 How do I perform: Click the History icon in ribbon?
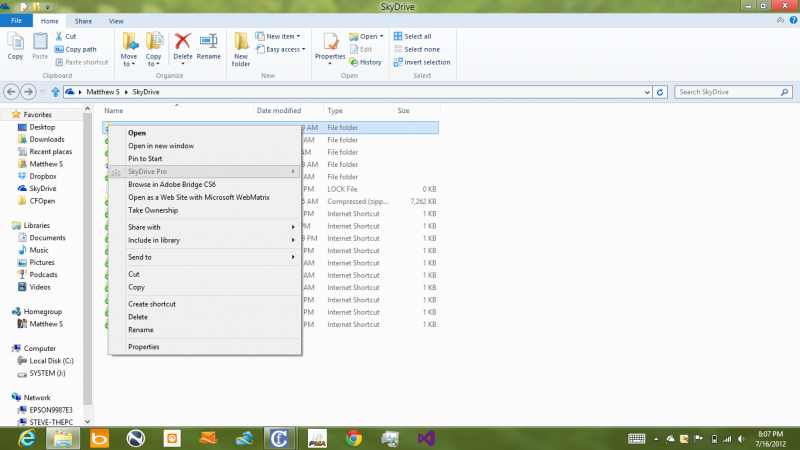[x=354, y=62]
